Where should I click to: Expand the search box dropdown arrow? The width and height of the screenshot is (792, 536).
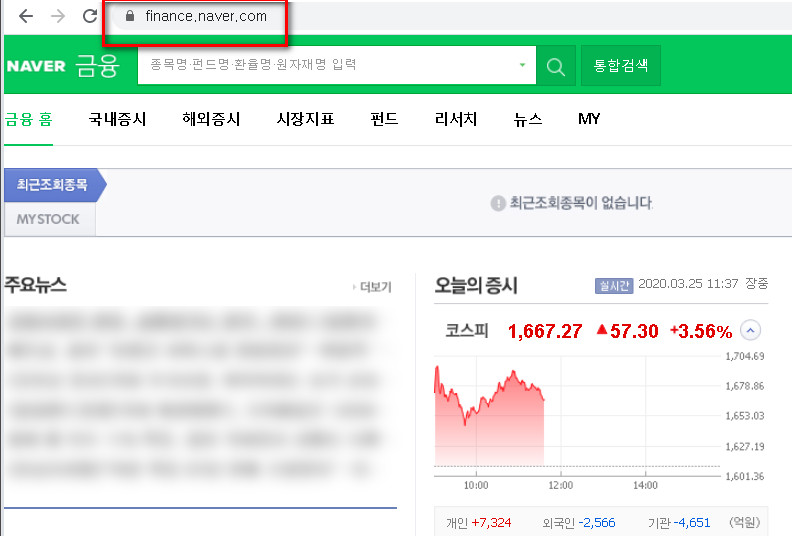pyautogui.click(x=522, y=65)
